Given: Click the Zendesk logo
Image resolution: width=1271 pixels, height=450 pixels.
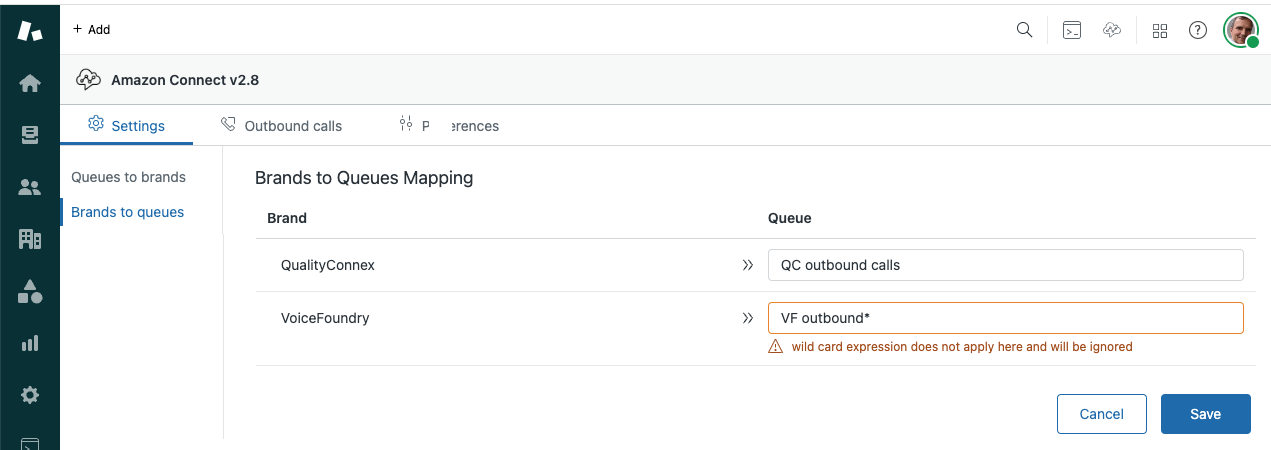Looking at the screenshot, I should point(30,30).
